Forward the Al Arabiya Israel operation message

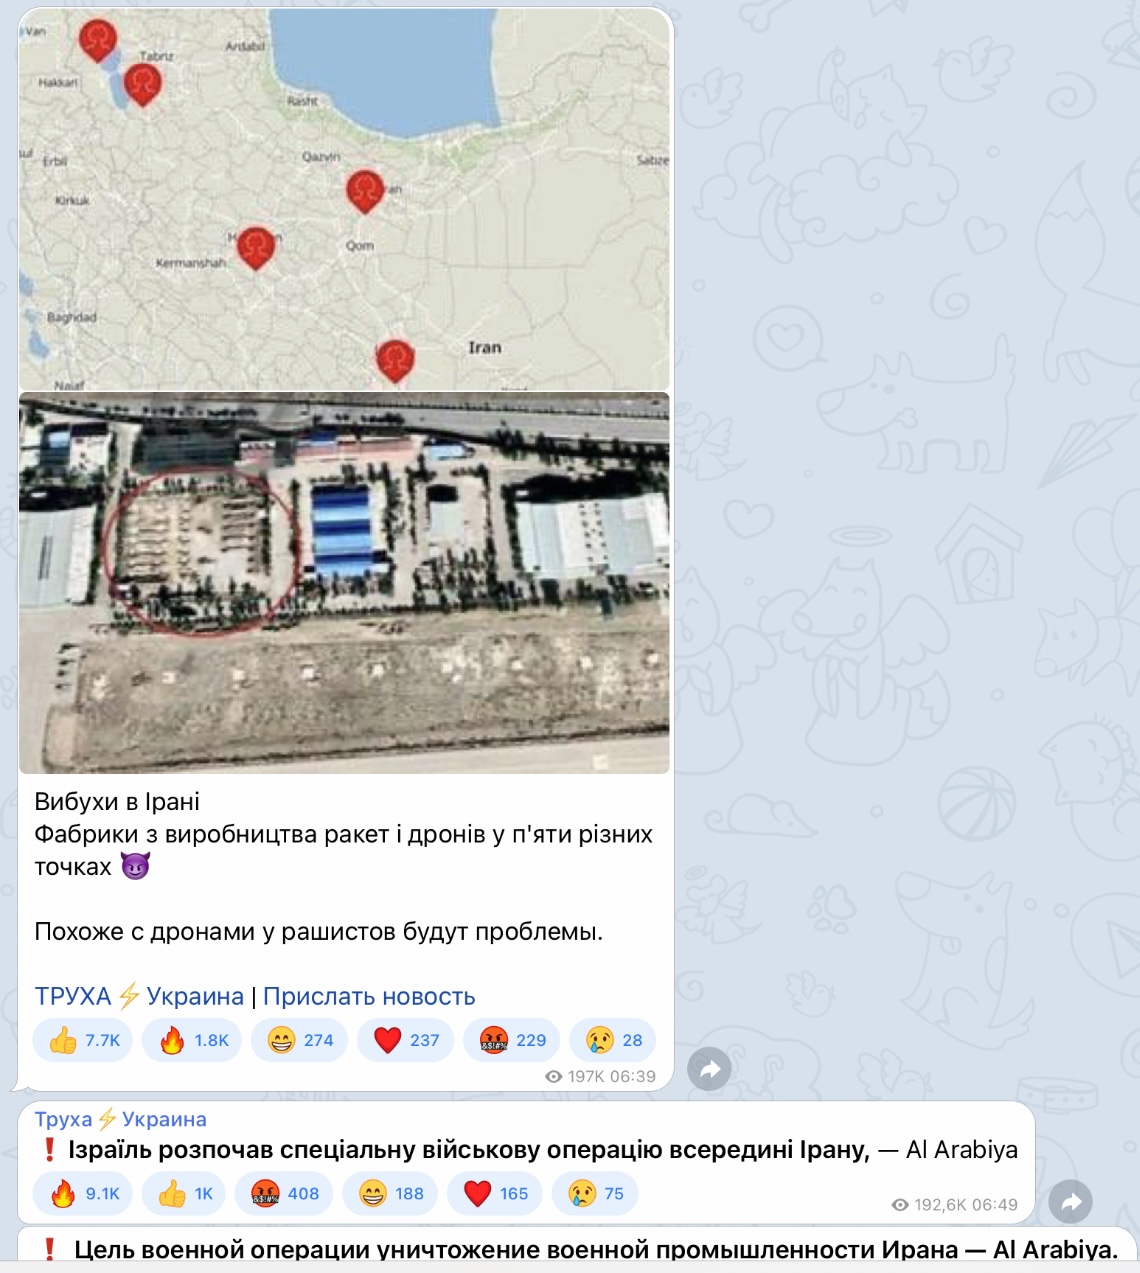pyautogui.click(x=1071, y=1202)
